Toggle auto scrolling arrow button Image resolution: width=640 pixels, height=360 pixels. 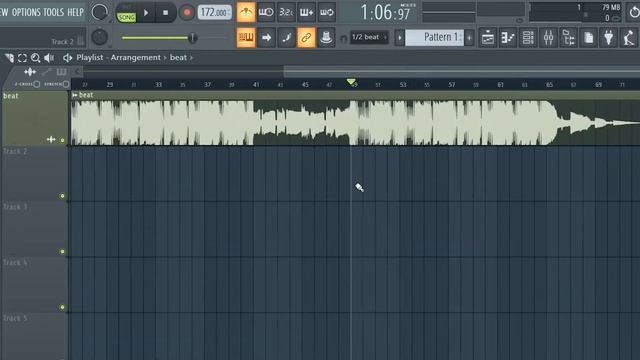click(x=266, y=38)
